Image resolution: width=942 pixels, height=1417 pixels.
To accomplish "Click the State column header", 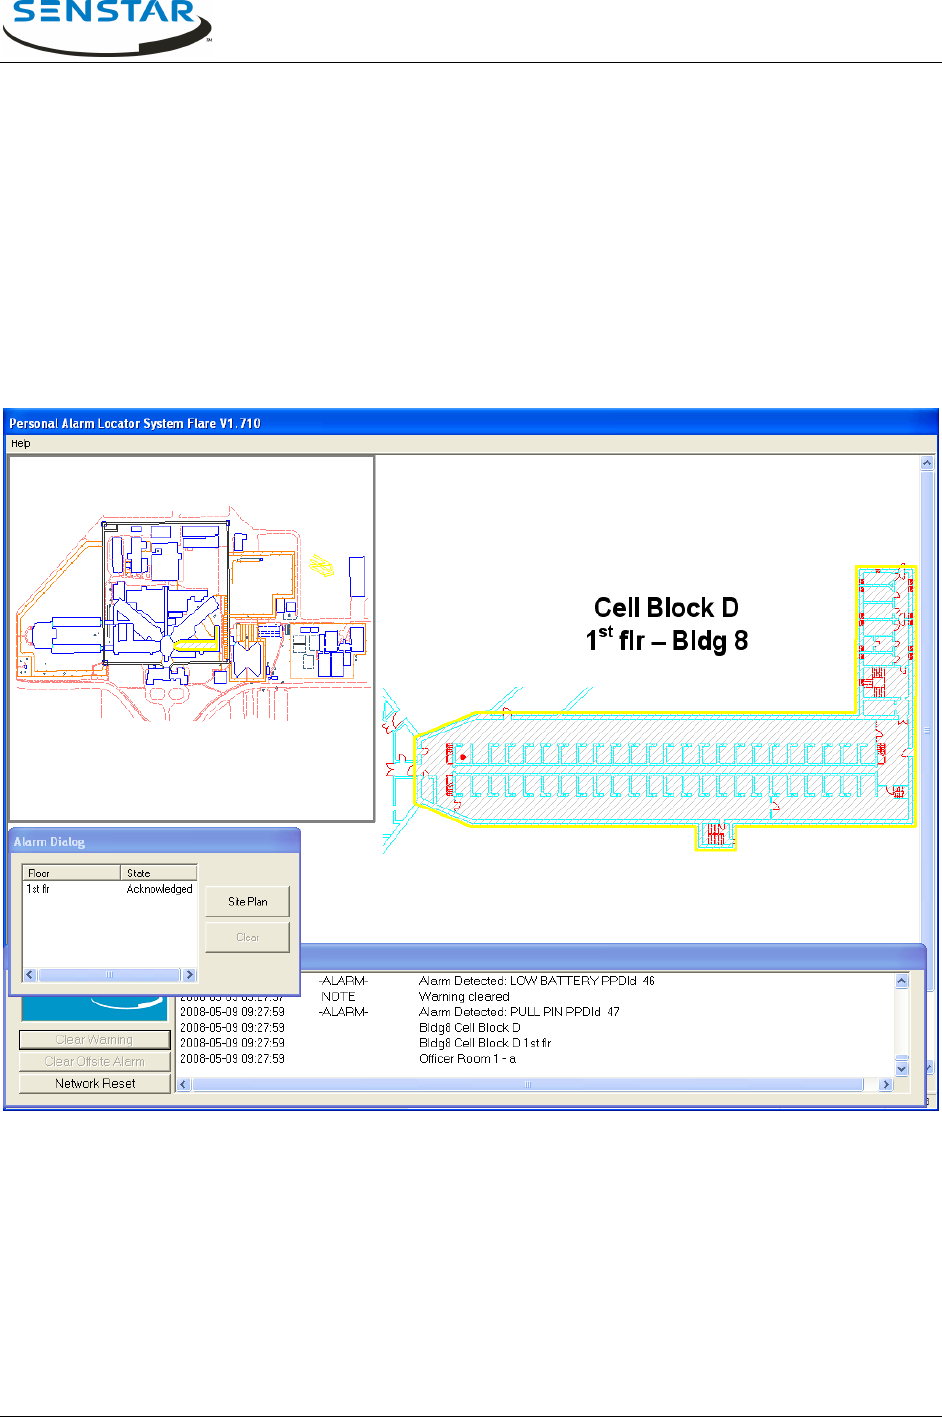I will click(159, 873).
